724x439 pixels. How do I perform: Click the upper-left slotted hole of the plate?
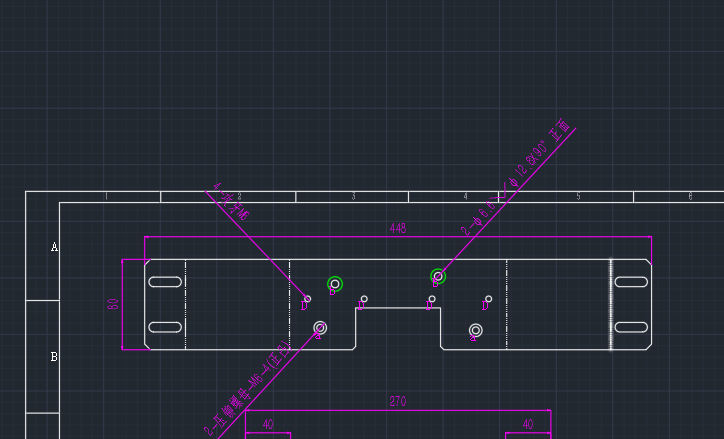[165, 282]
